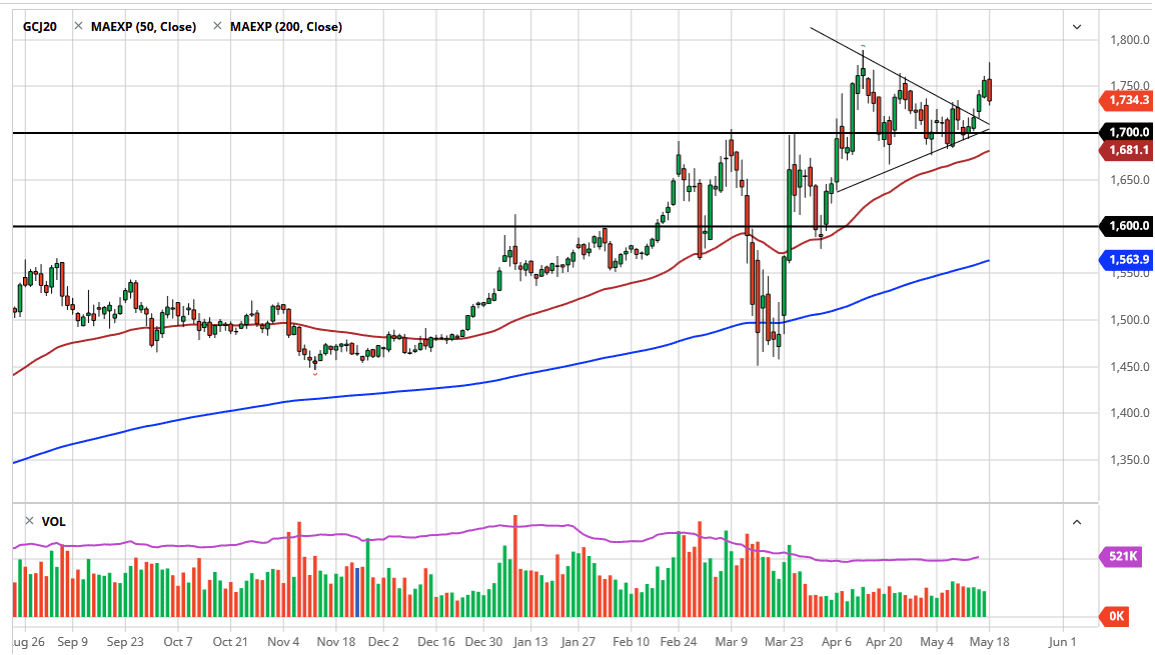
Task: Click the Dec 16 date label
Action: (436, 642)
